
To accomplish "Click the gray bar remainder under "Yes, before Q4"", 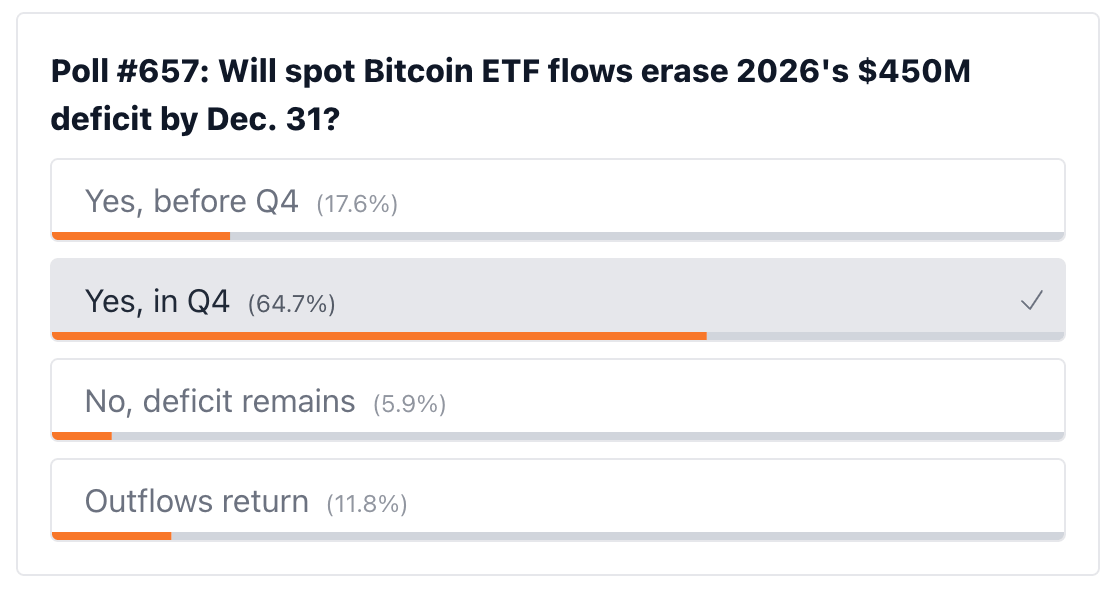I will tap(647, 236).
